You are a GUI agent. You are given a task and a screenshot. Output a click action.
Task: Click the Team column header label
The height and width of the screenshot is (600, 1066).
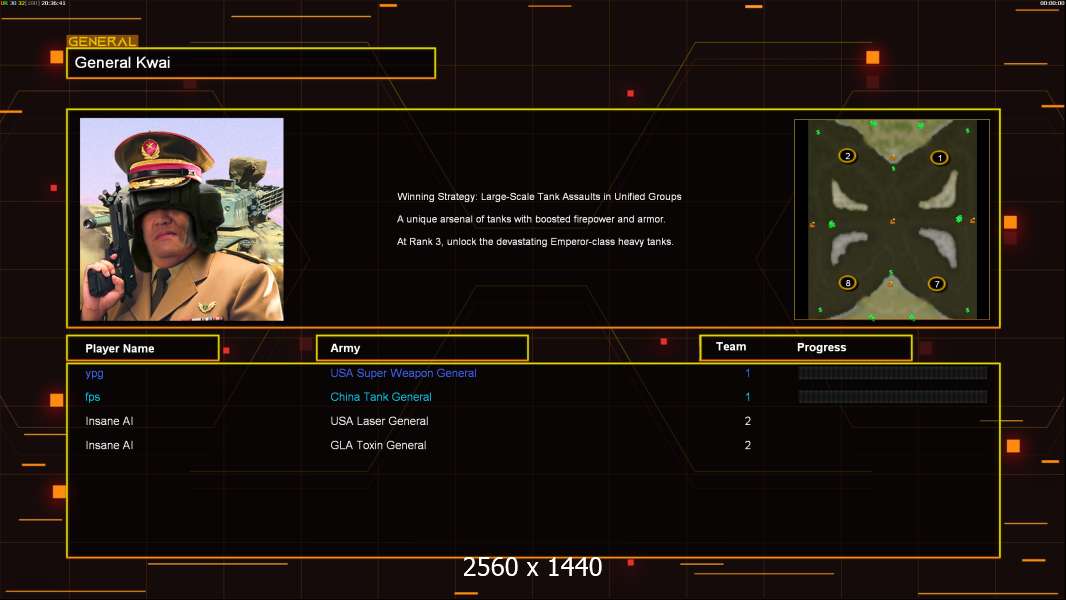coord(731,347)
